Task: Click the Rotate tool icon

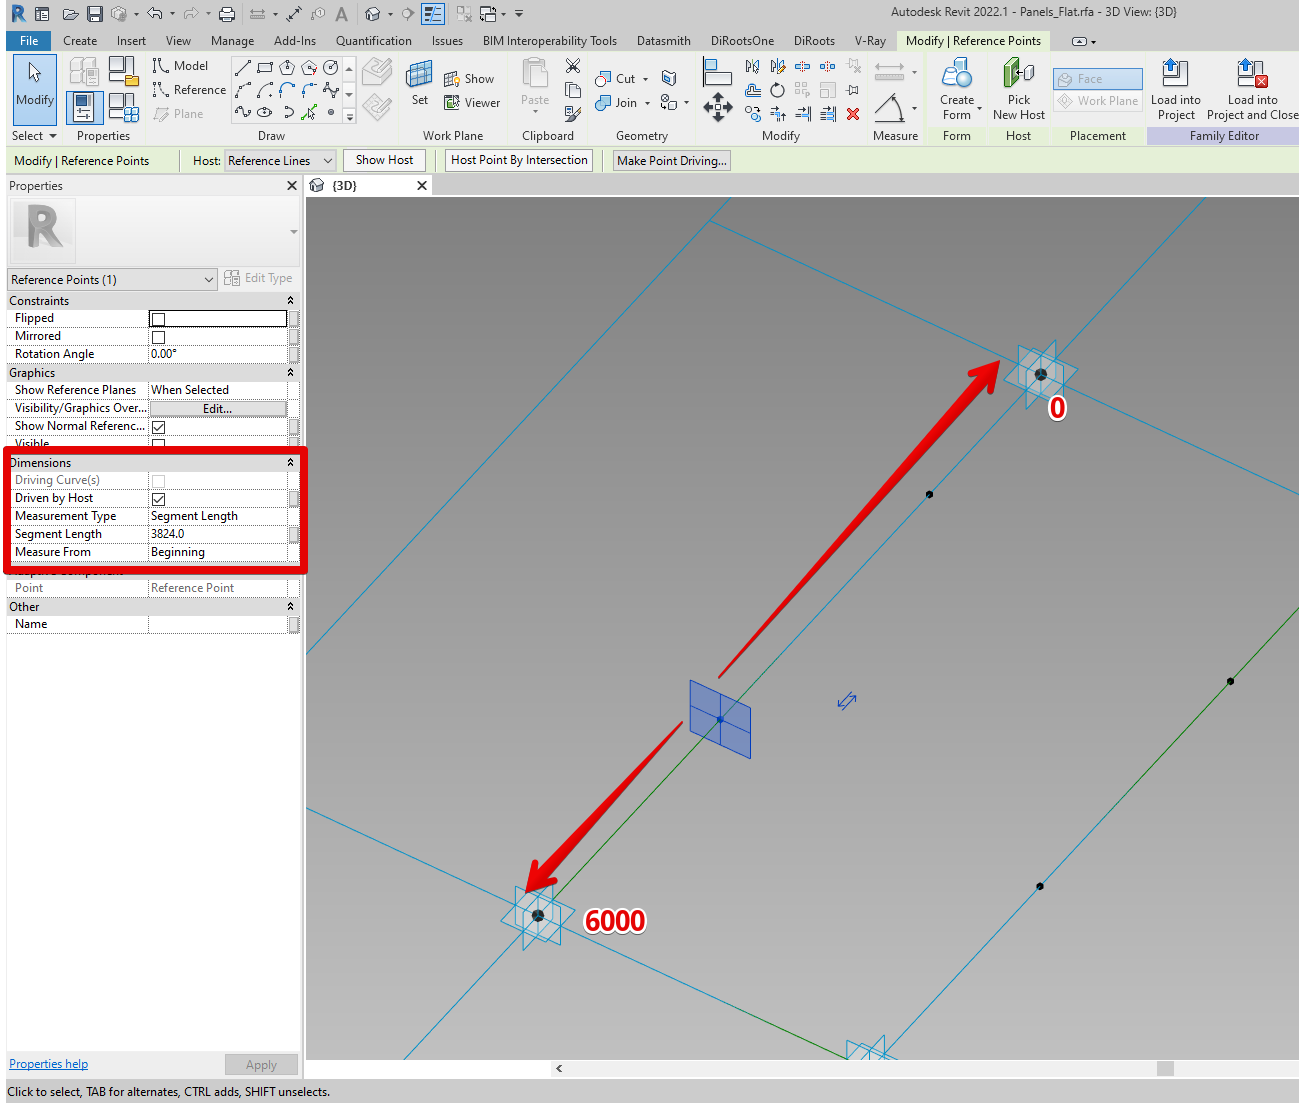Action: 777,90
